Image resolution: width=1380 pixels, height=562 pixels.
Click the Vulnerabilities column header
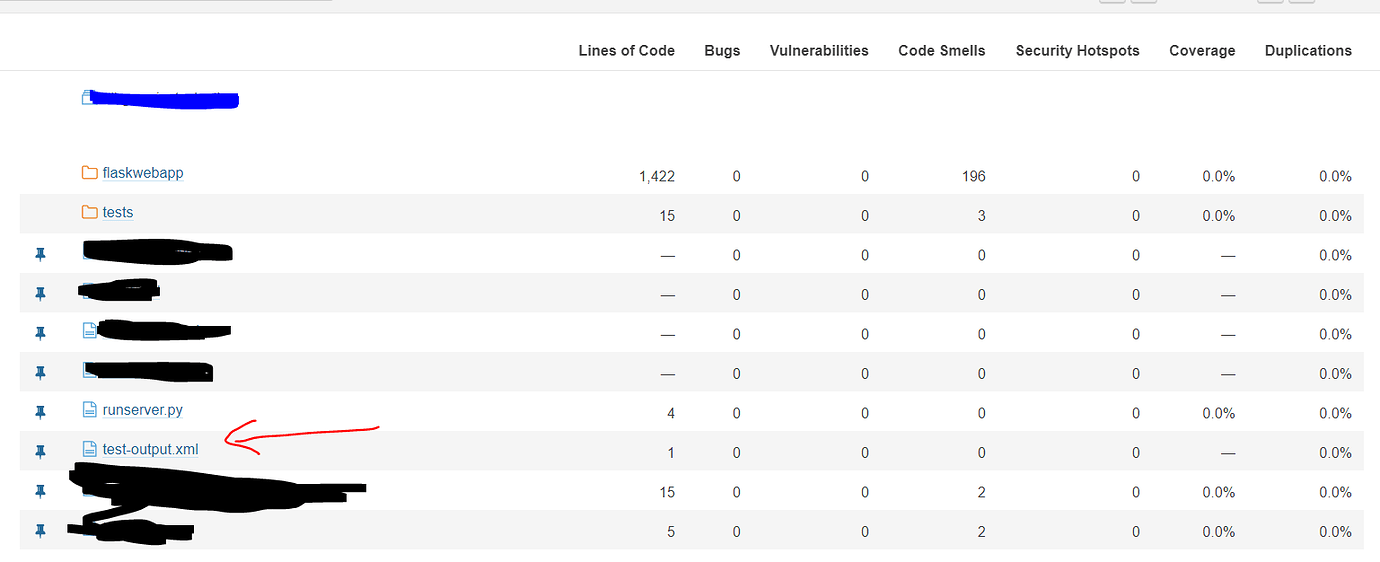click(819, 51)
